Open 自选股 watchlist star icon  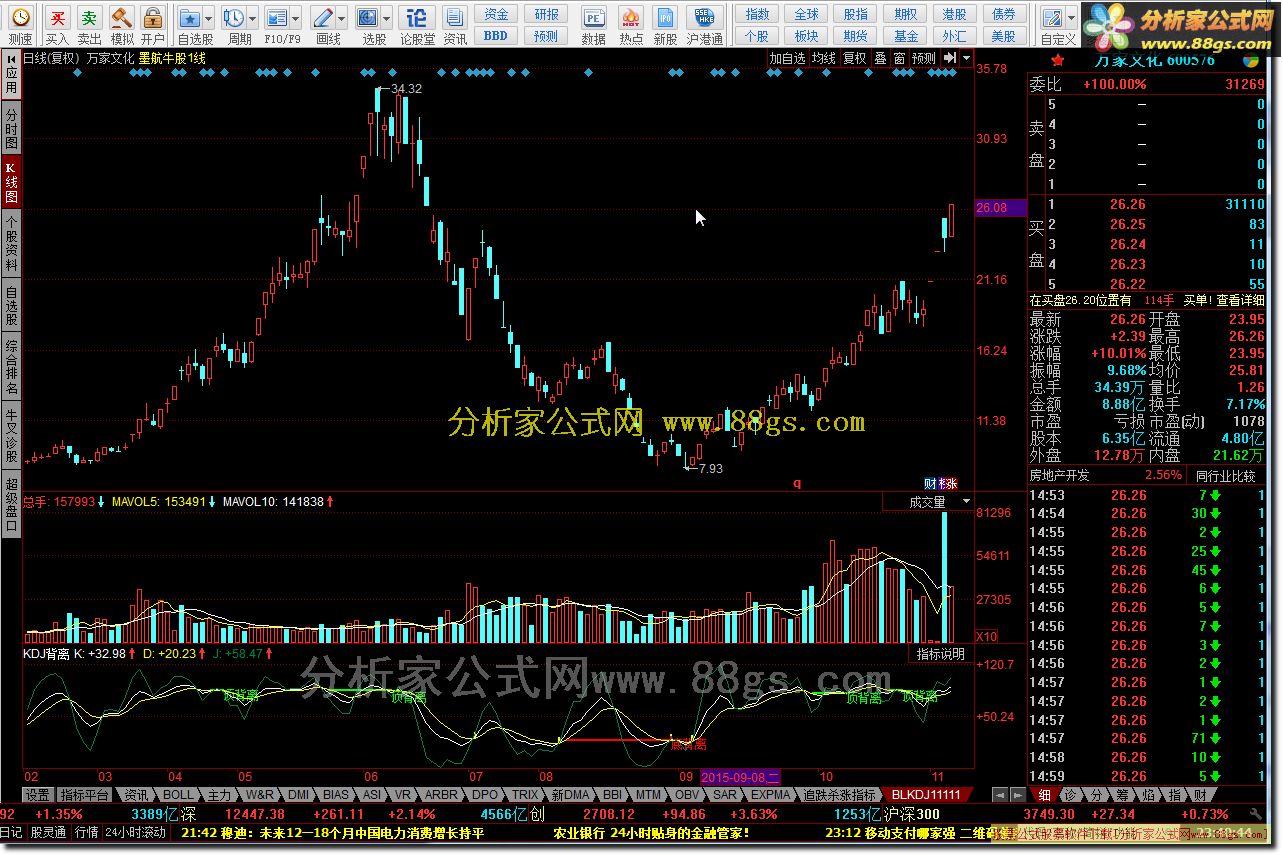tap(189, 18)
